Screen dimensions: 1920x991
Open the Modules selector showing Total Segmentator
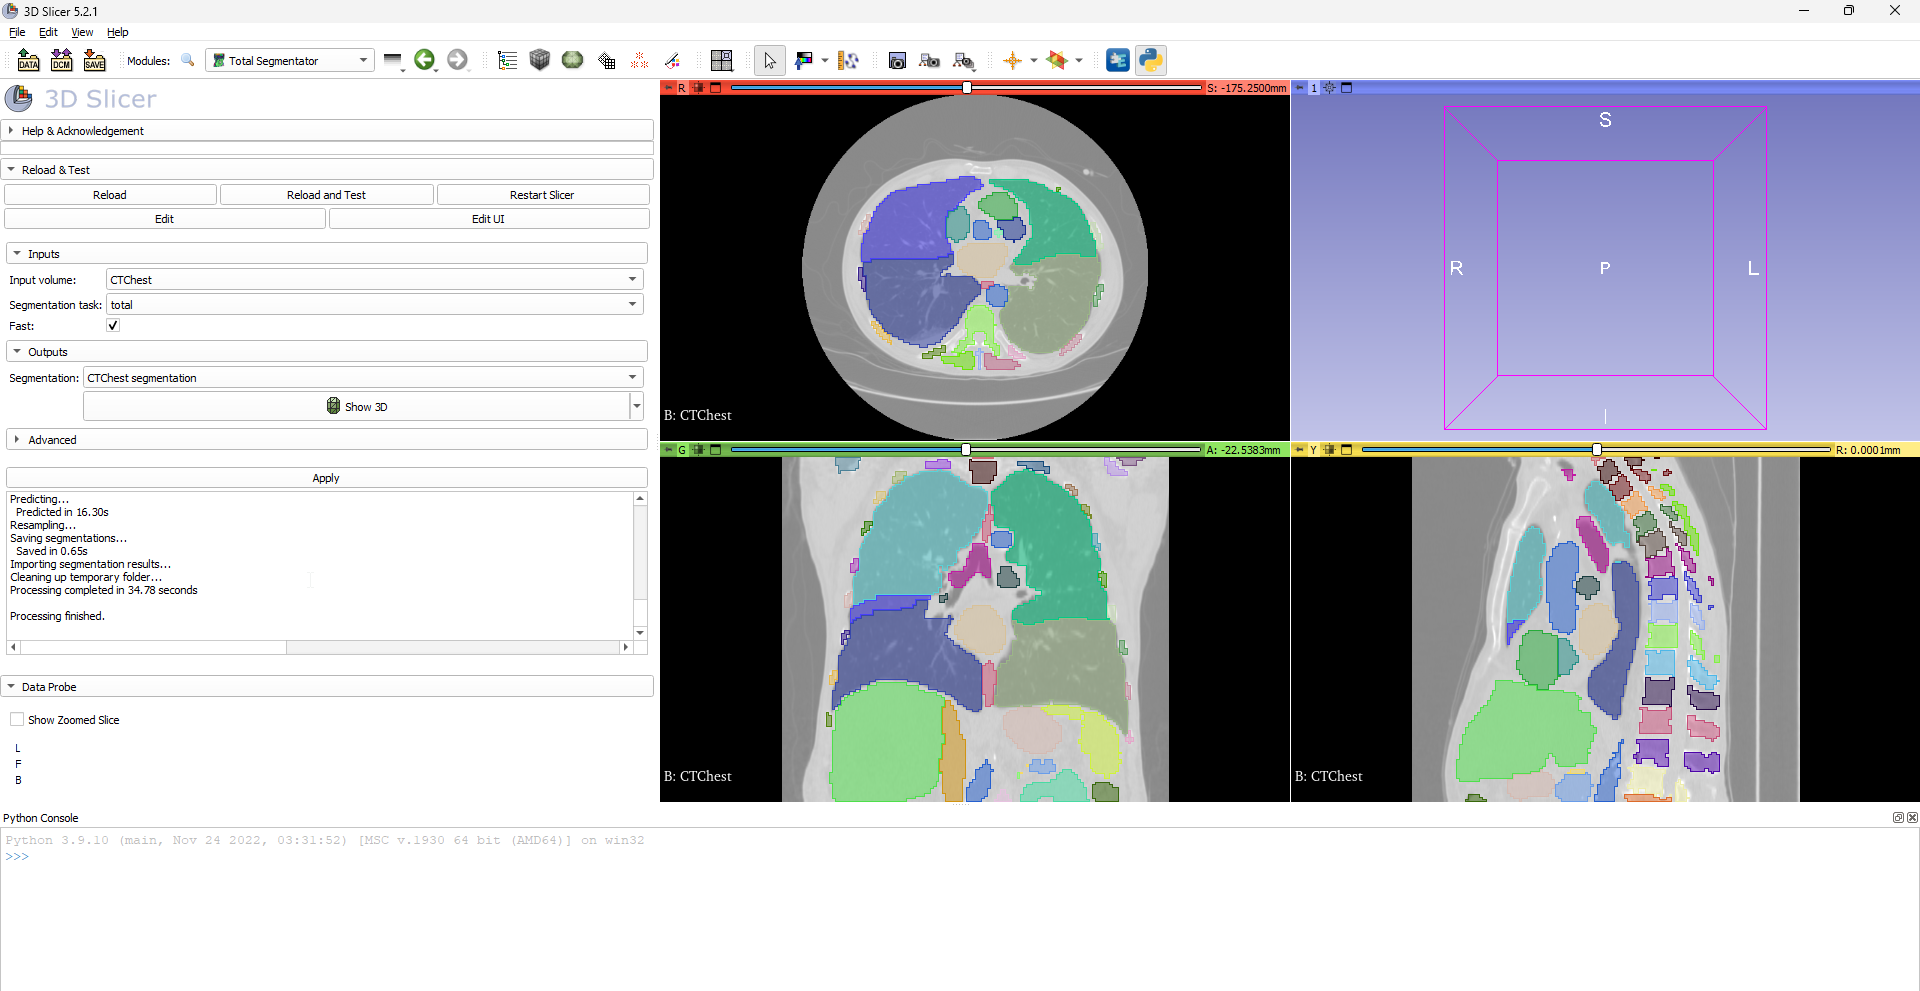(x=289, y=60)
